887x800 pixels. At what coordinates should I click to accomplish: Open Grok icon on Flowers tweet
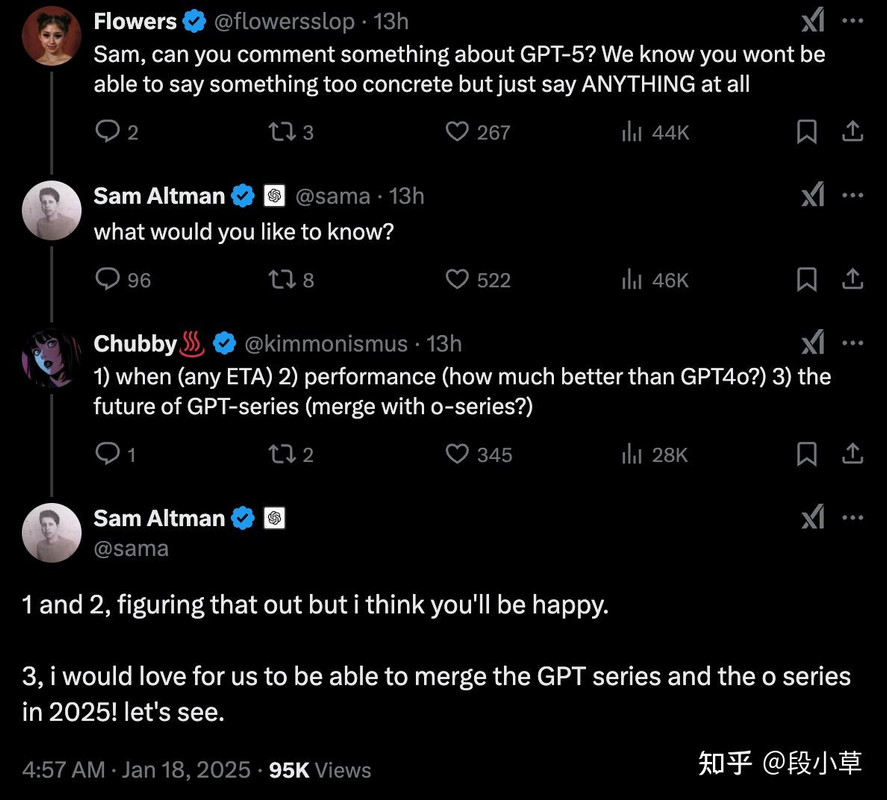813,21
